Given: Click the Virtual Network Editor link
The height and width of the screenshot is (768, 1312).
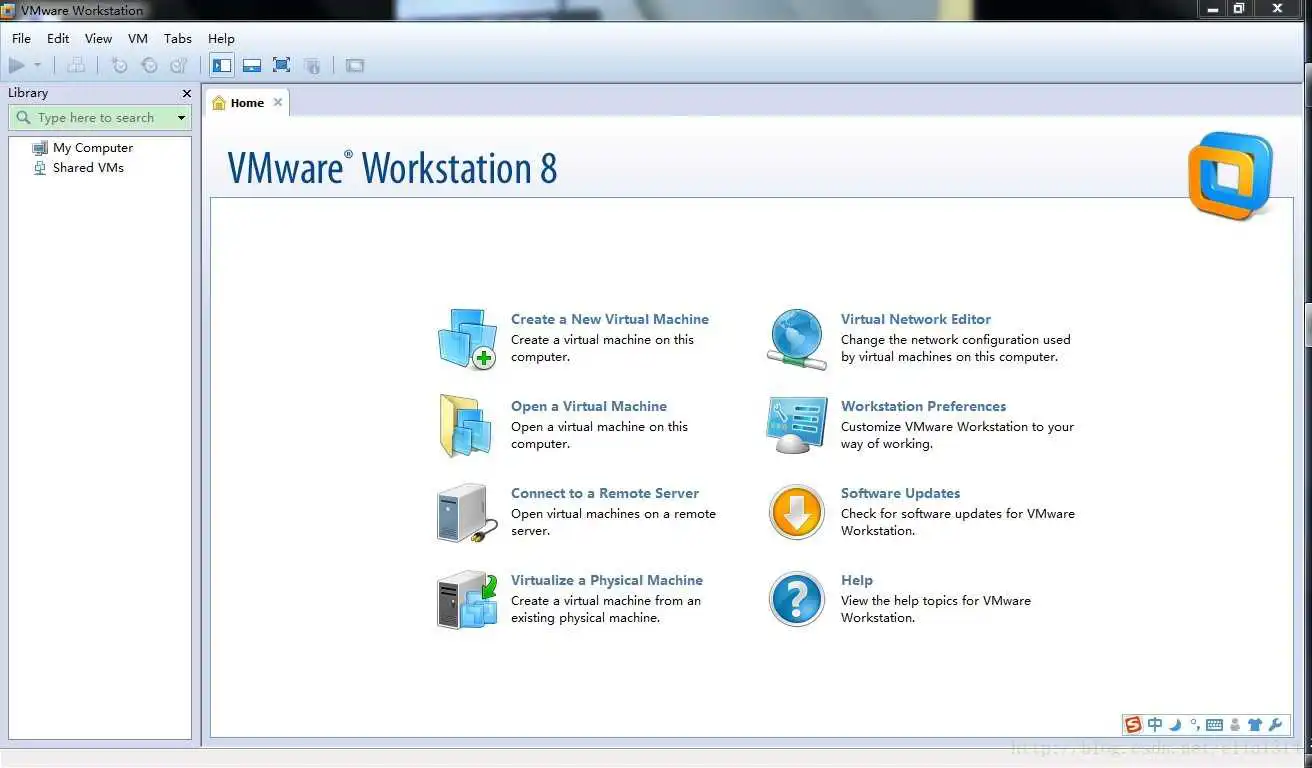Looking at the screenshot, I should pos(916,319).
